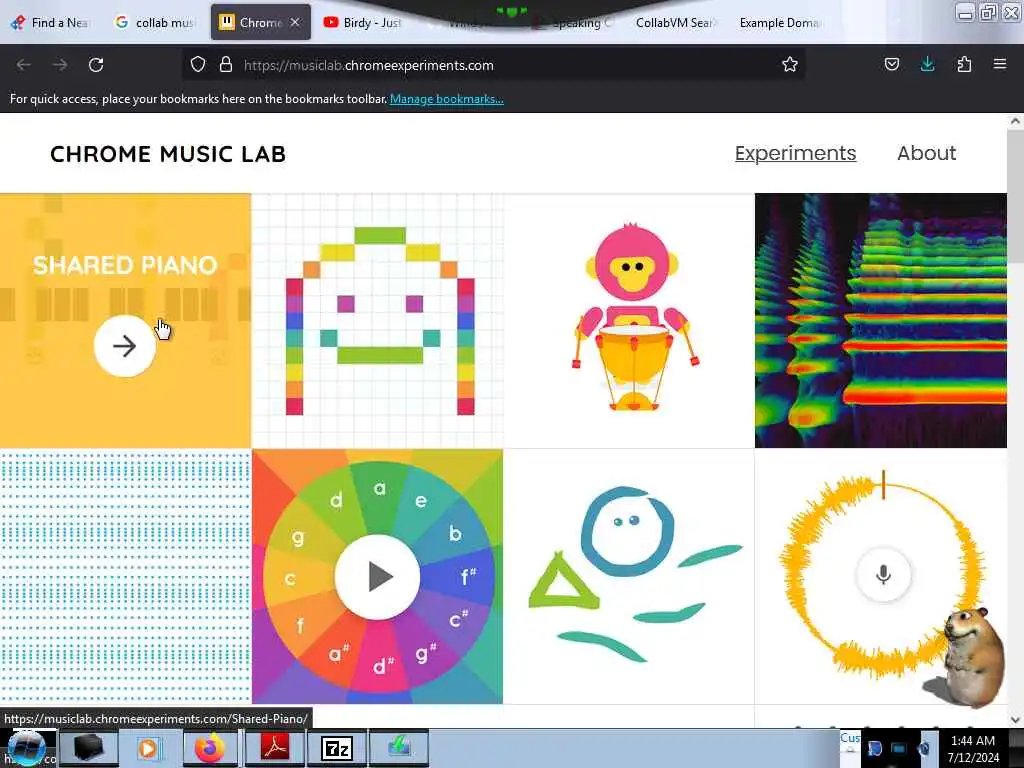
Task: Switch to the 'Find a Nea' tab
Action: click(x=51, y=22)
